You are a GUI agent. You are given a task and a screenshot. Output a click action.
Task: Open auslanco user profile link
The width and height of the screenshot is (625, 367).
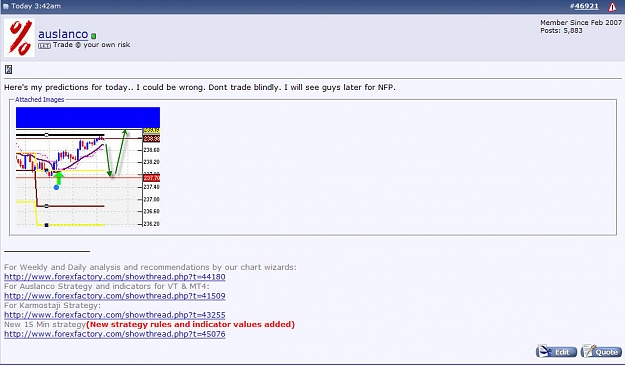(63, 34)
